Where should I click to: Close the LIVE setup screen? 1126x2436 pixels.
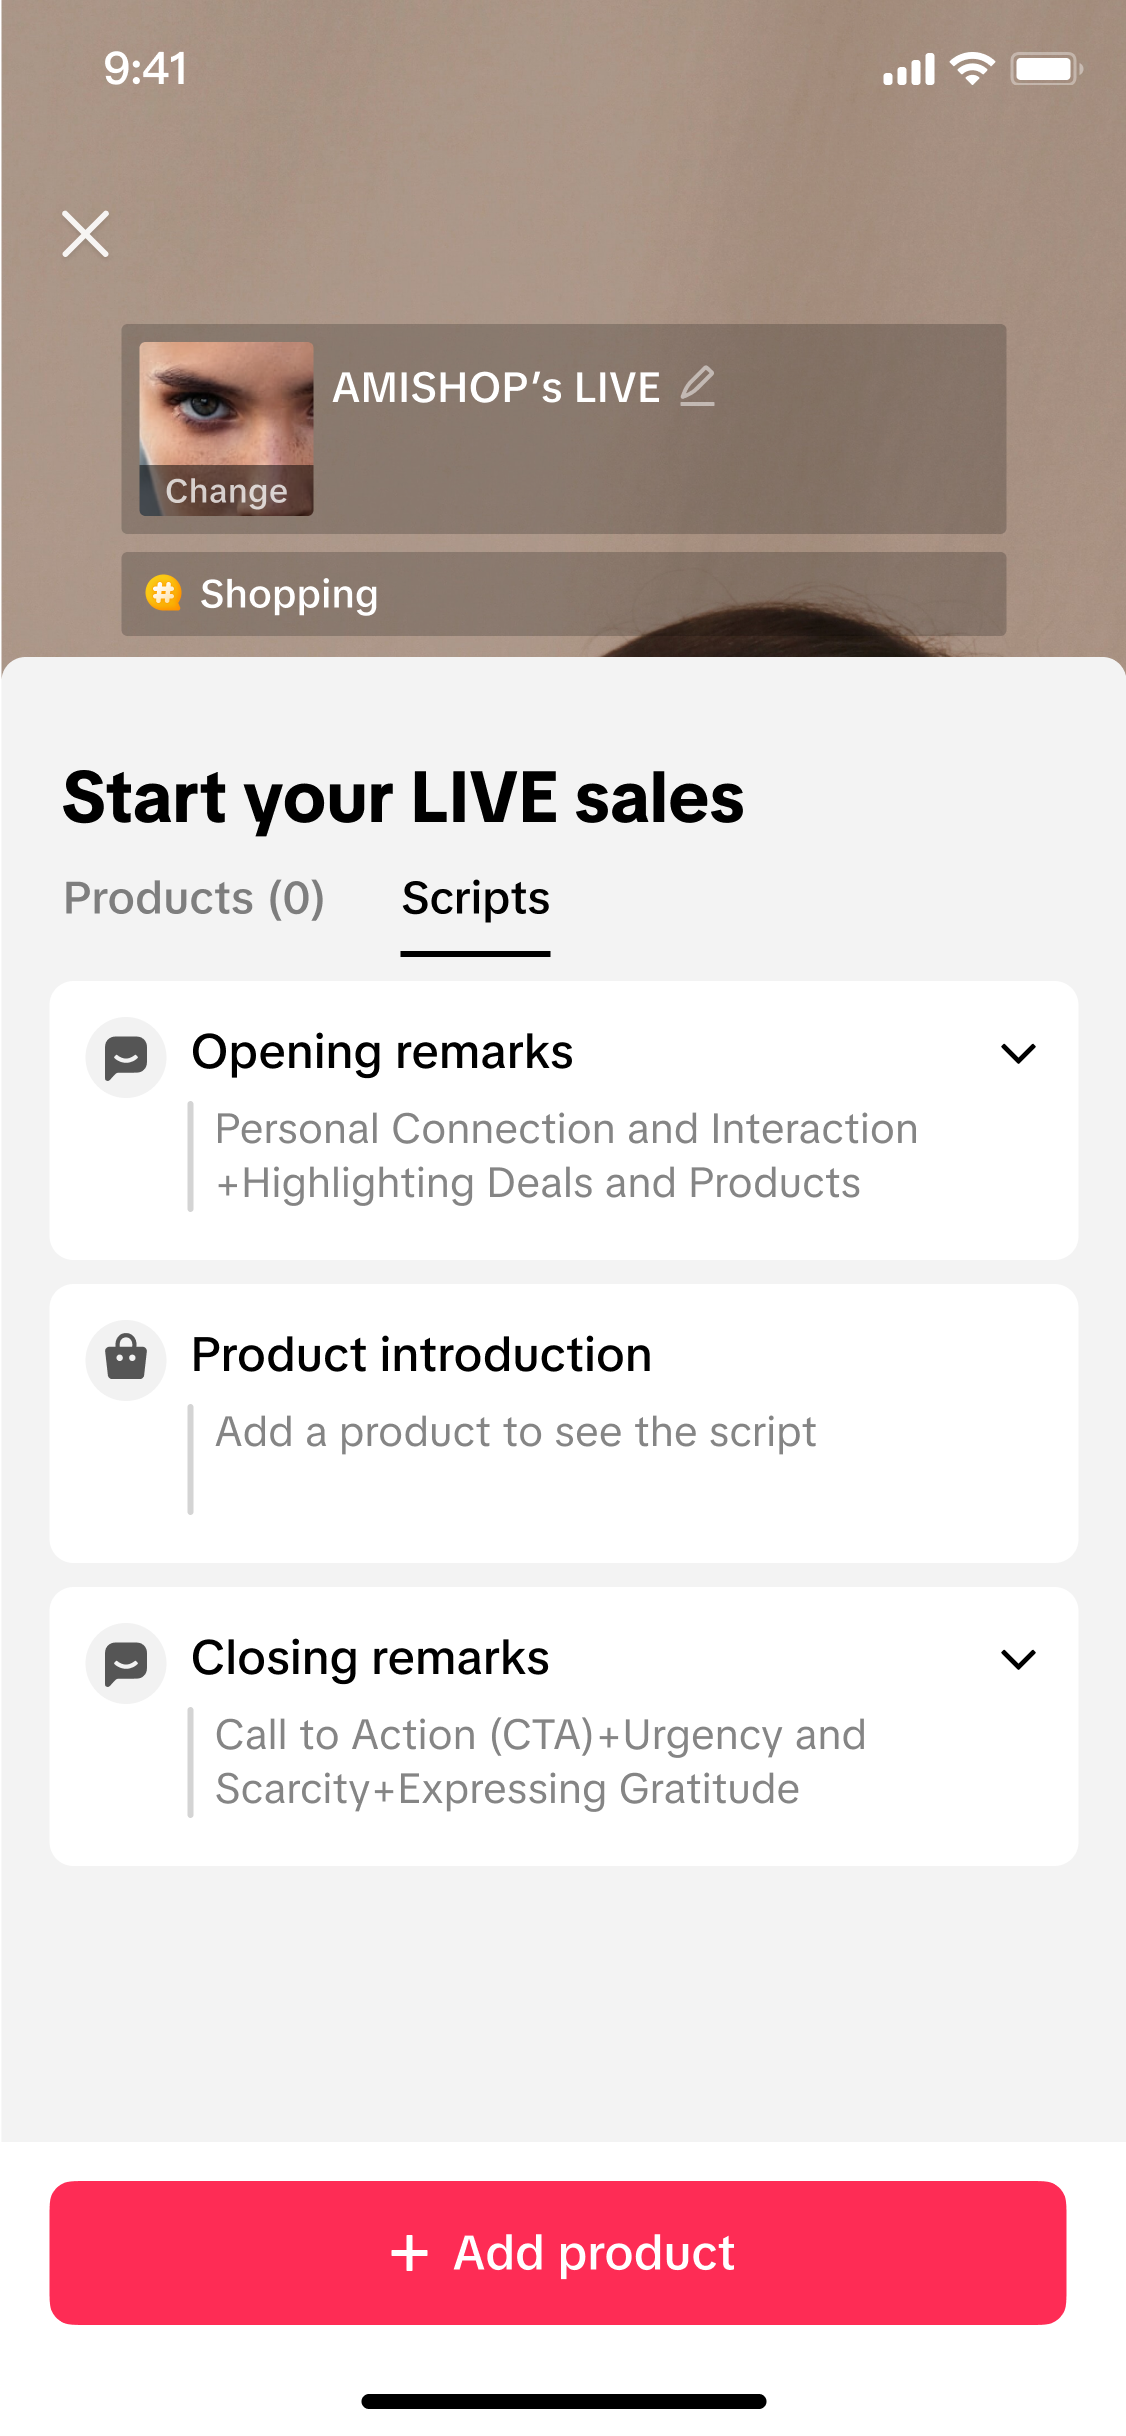tap(86, 234)
